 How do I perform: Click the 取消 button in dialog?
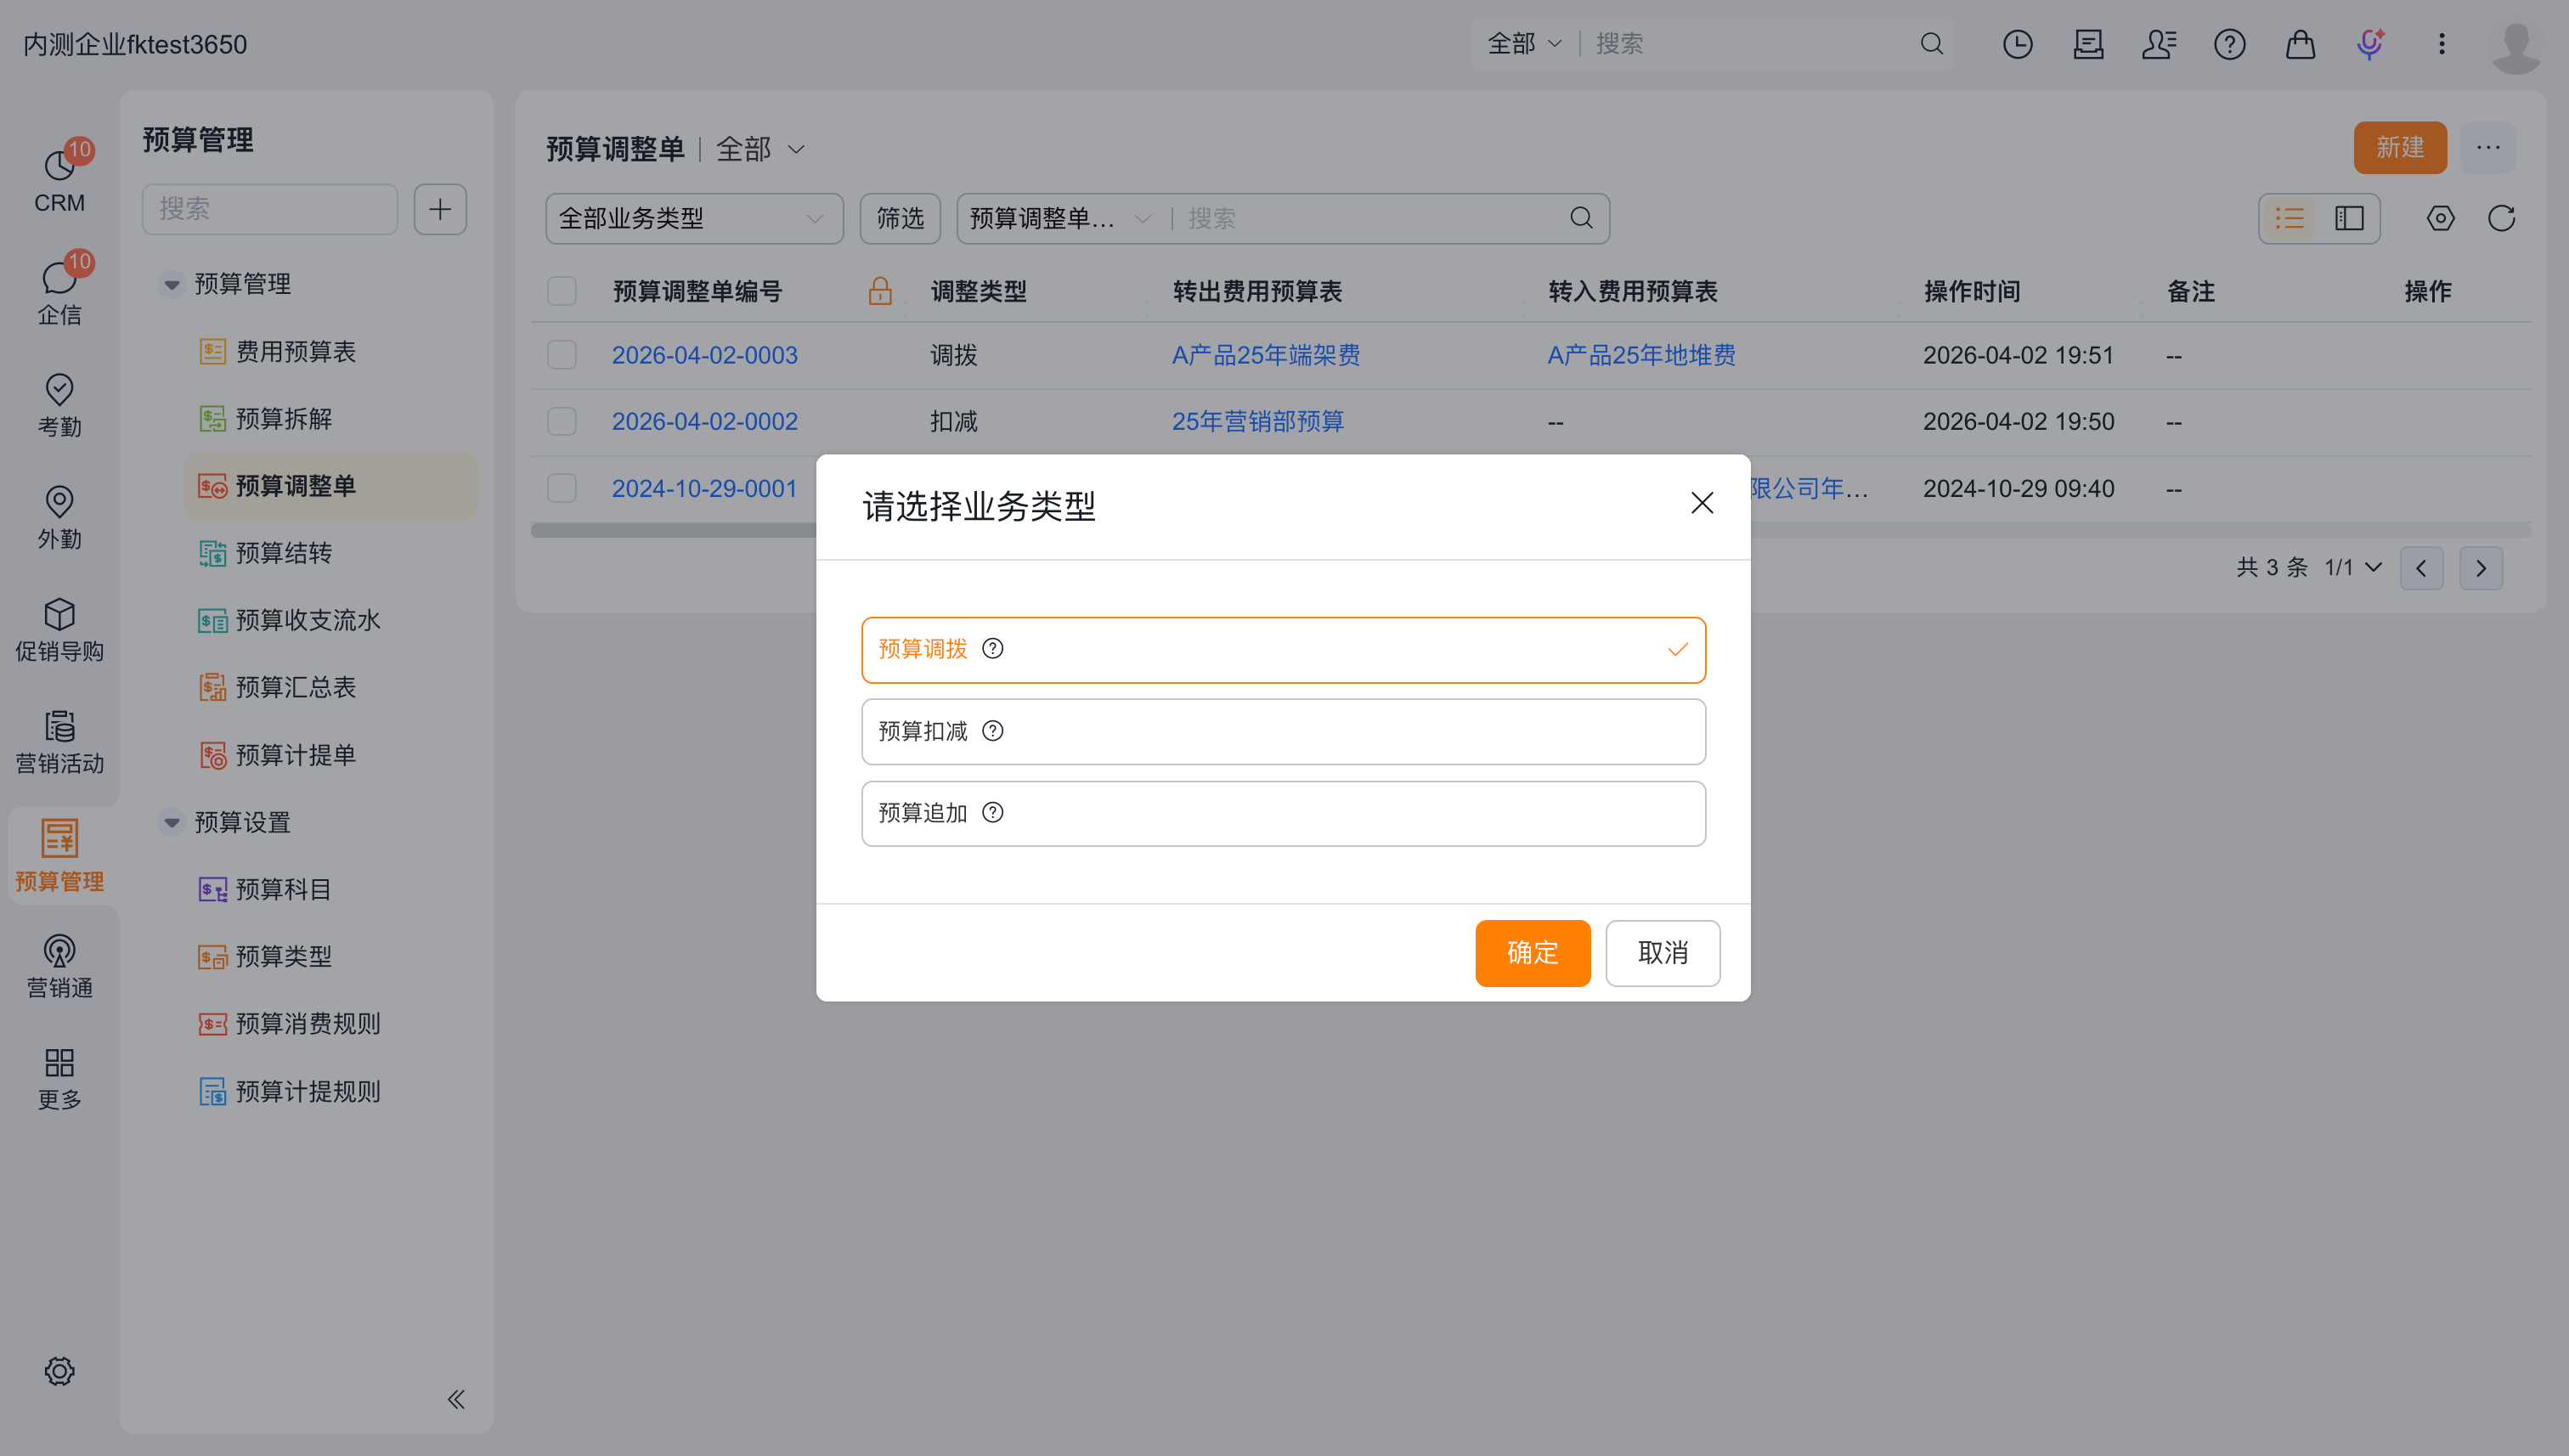pos(1662,953)
